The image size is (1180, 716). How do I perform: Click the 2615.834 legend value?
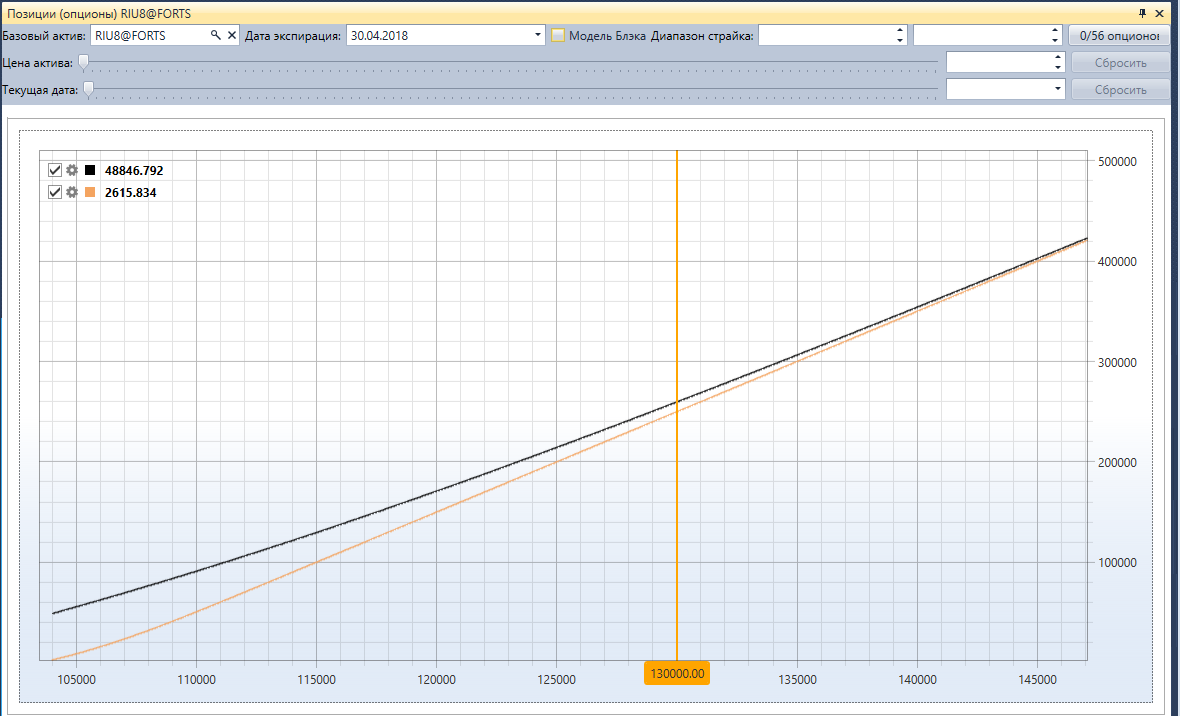point(131,193)
